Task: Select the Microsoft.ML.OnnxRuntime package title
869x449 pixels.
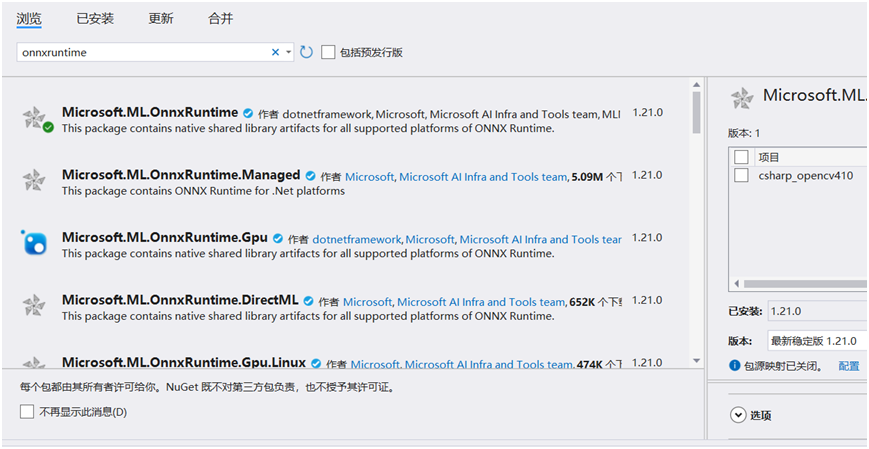Action: click(150, 113)
